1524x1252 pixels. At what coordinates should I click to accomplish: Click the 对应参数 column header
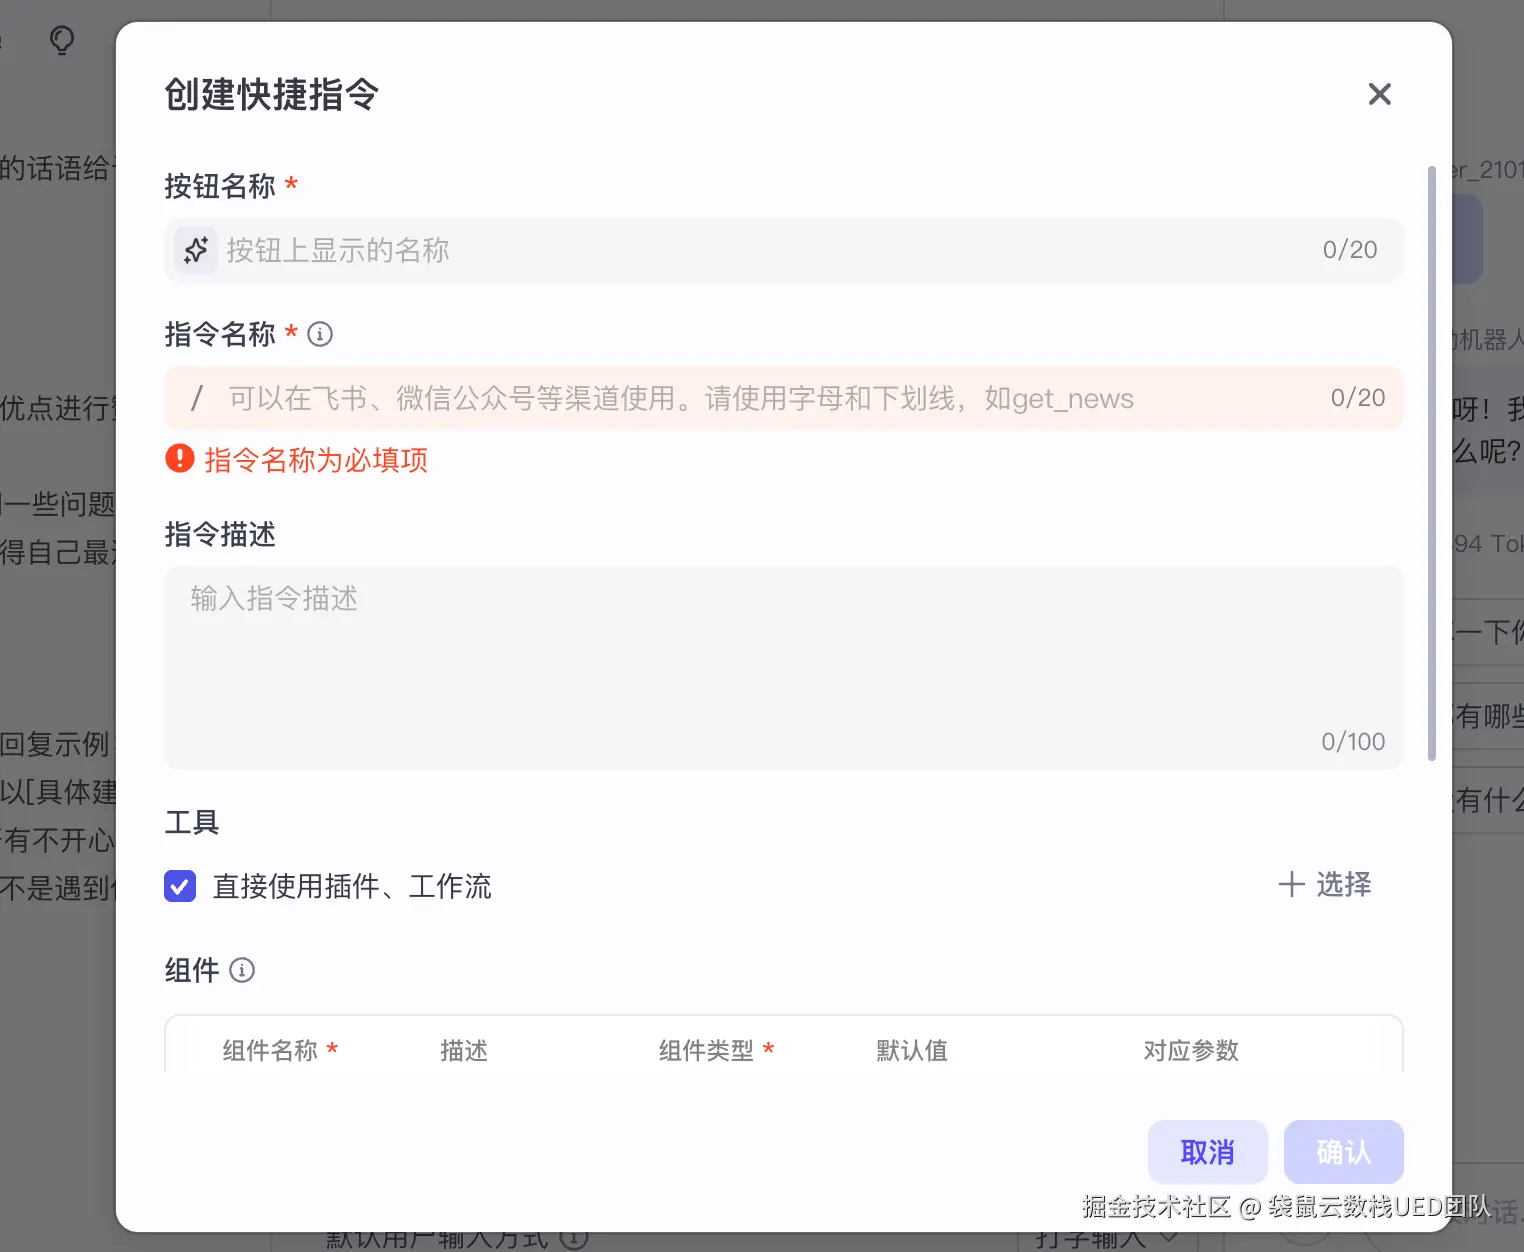click(1191, 1051)
